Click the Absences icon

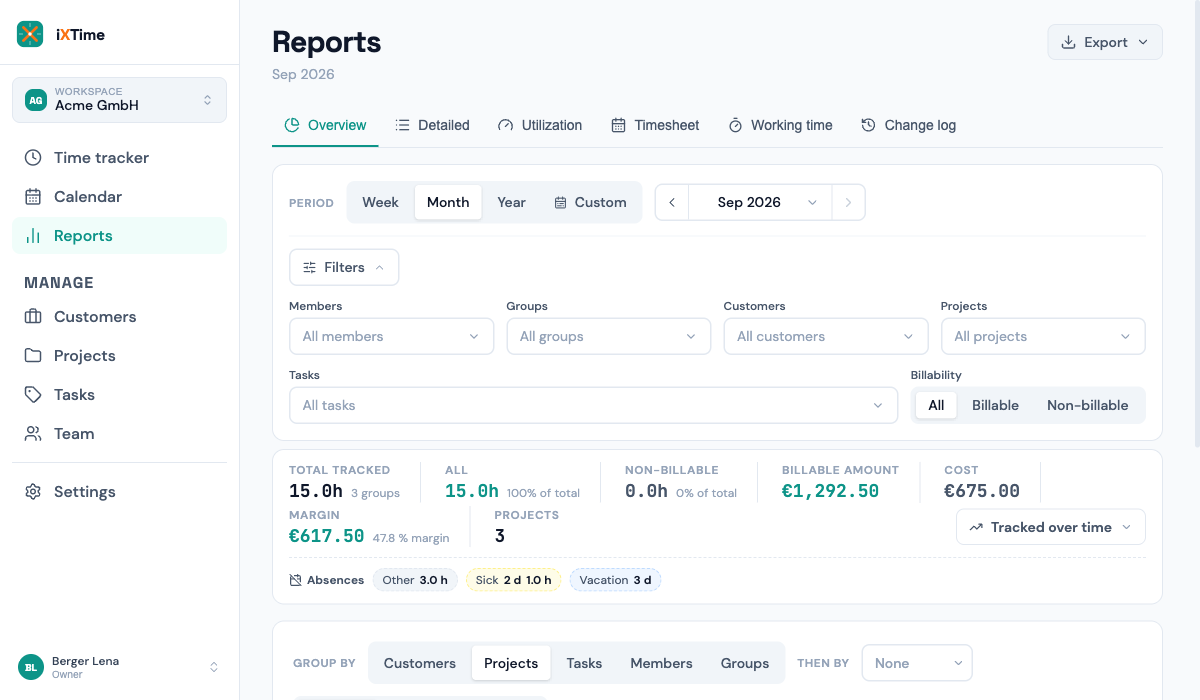[296, 580]
